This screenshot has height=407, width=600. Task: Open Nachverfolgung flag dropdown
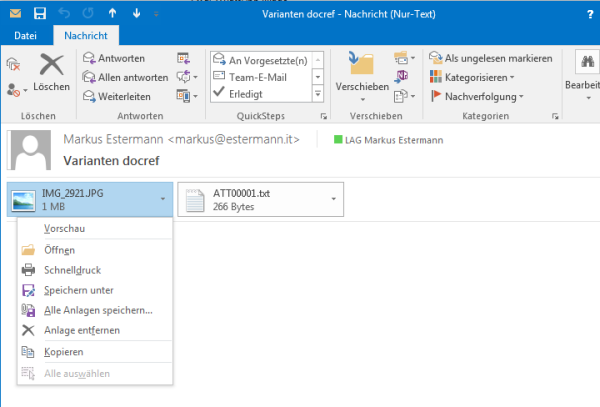coord(477,96)
